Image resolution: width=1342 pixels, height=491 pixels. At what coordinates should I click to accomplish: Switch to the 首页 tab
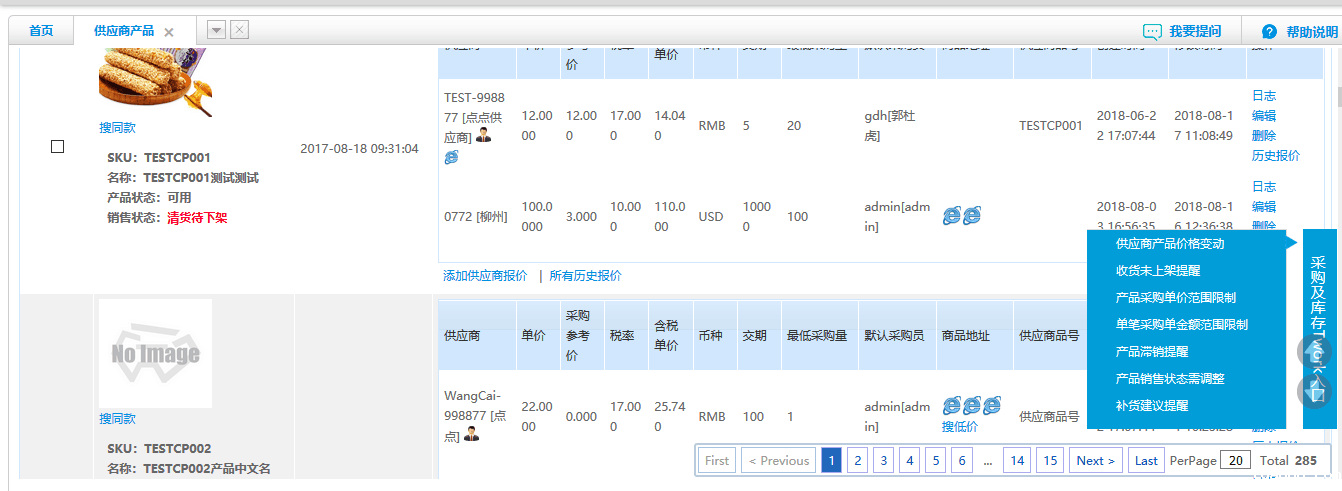tap(41, 31)
